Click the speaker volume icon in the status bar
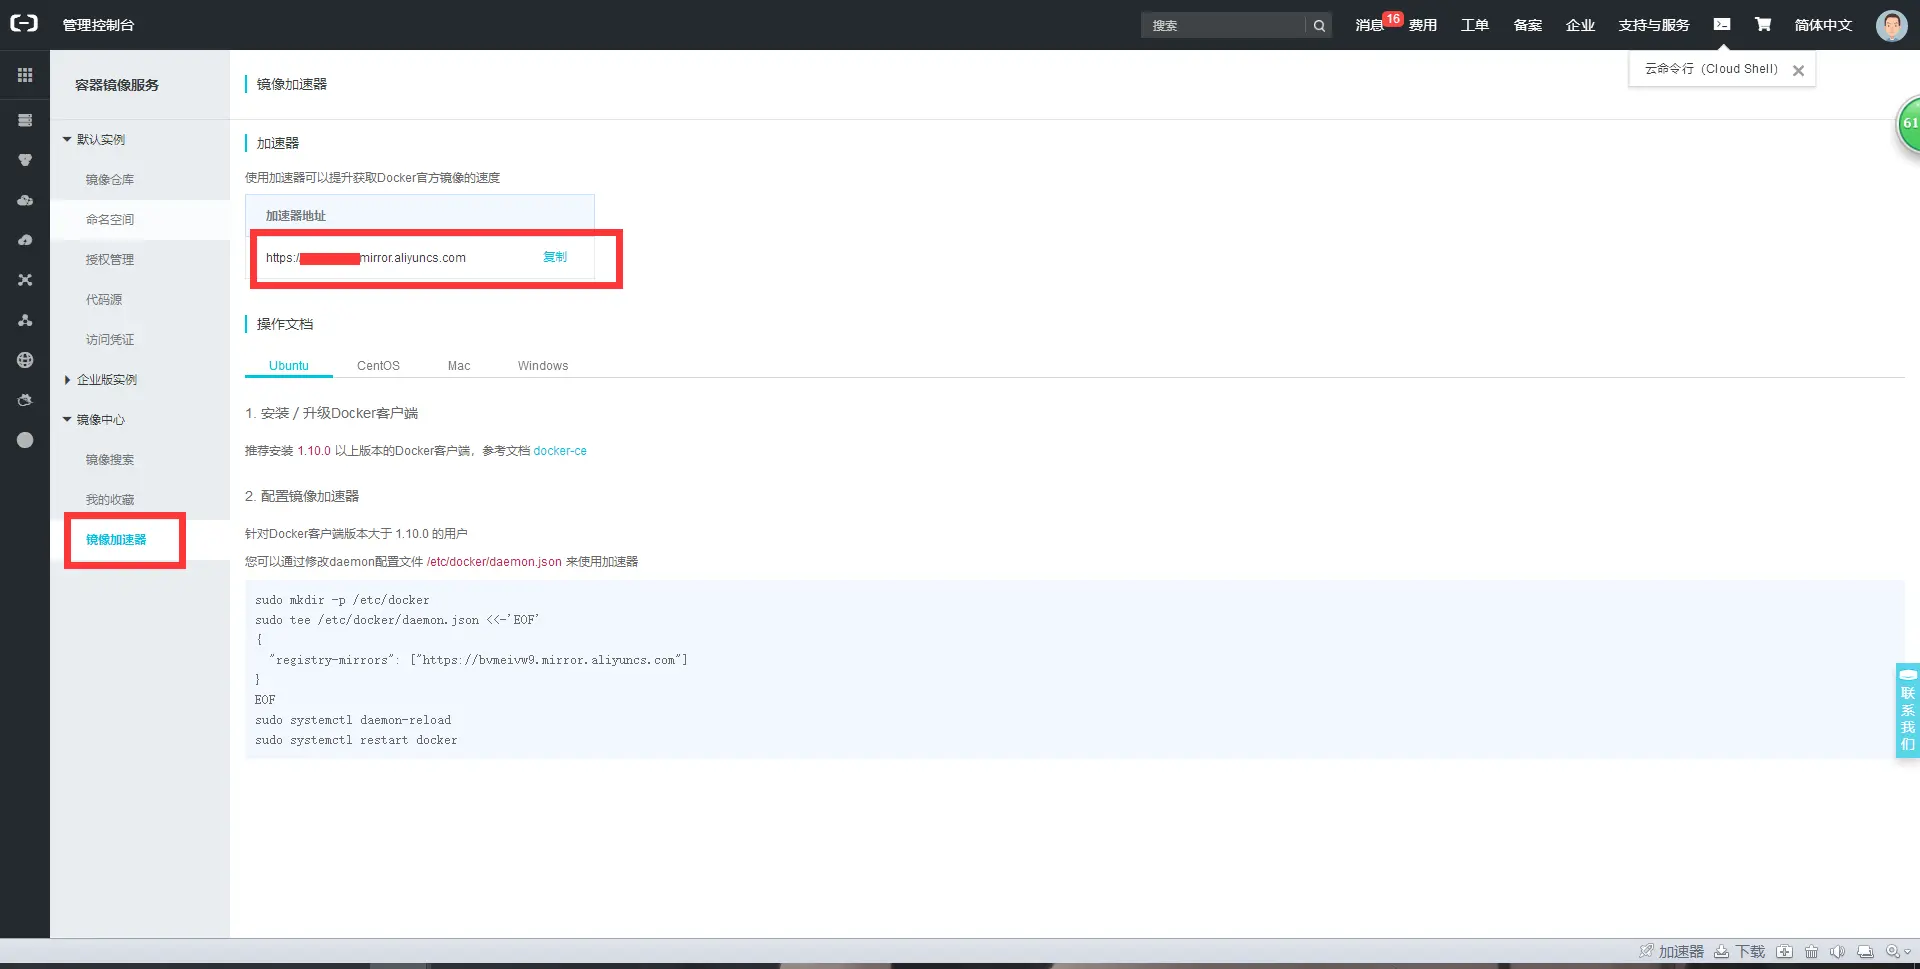This screenshot has width=1920, height=969. click(x=1837, y=951)
